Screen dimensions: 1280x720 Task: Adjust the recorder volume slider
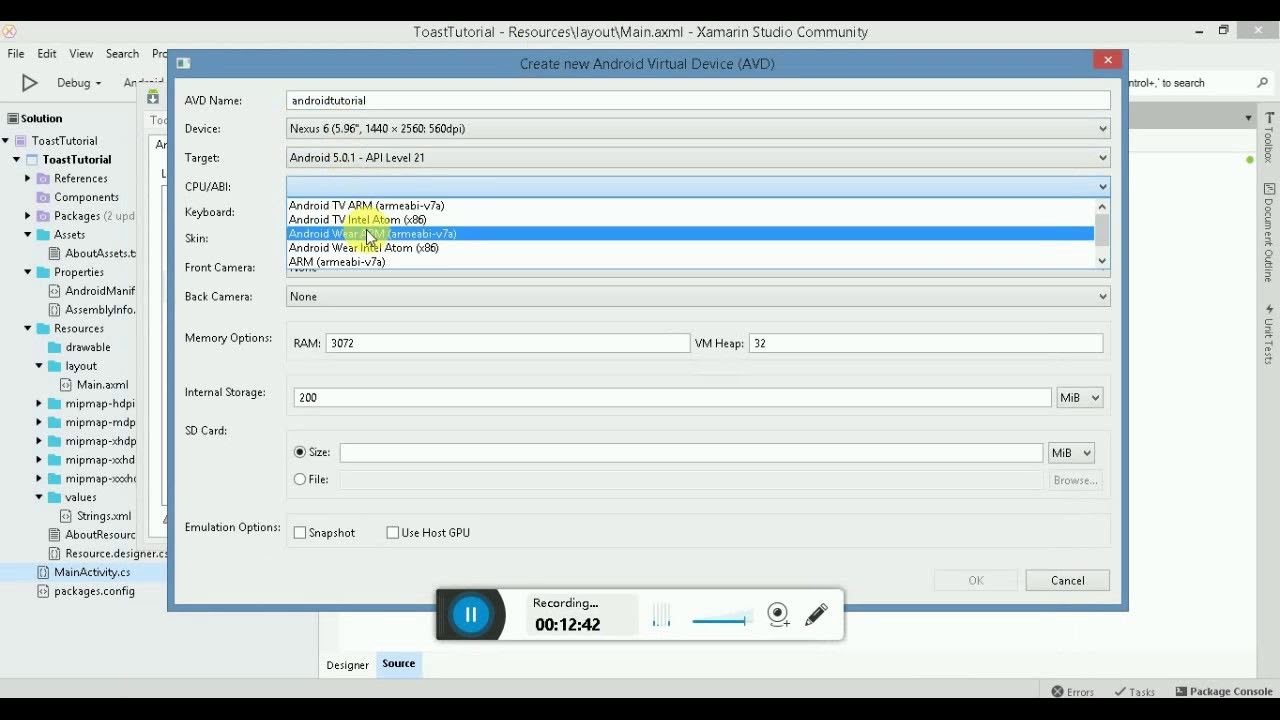[720, 621]
